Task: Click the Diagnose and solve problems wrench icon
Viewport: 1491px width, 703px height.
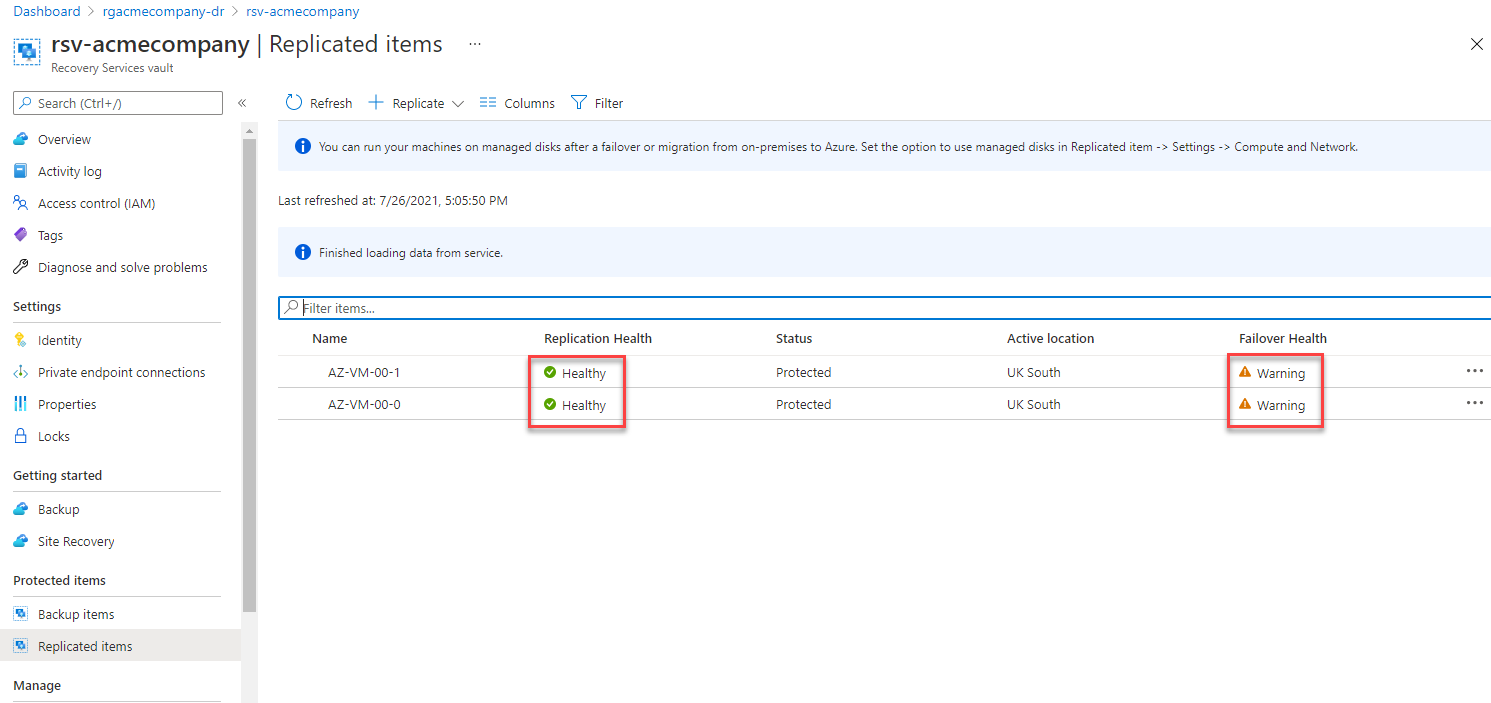Action: 20,267
